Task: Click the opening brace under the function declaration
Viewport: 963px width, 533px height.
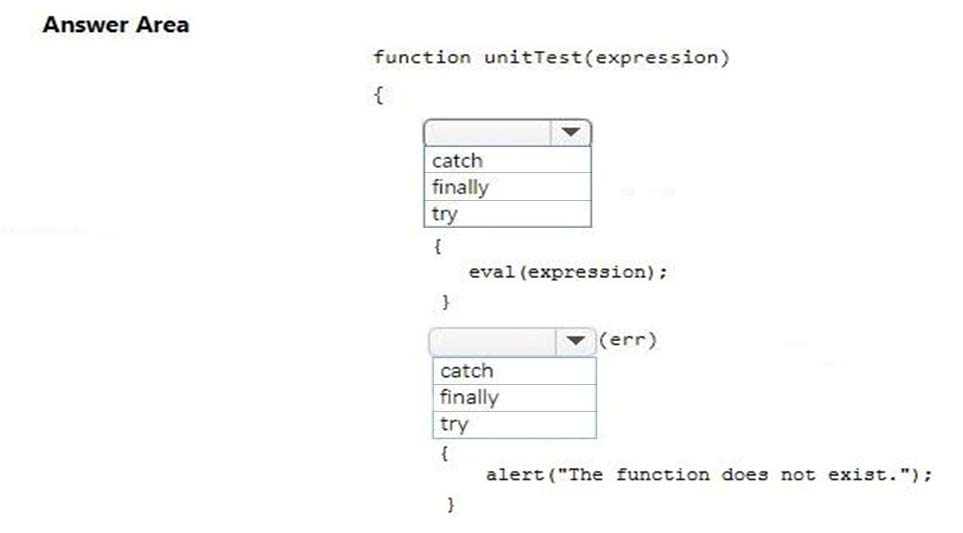Action: point(379,95)
